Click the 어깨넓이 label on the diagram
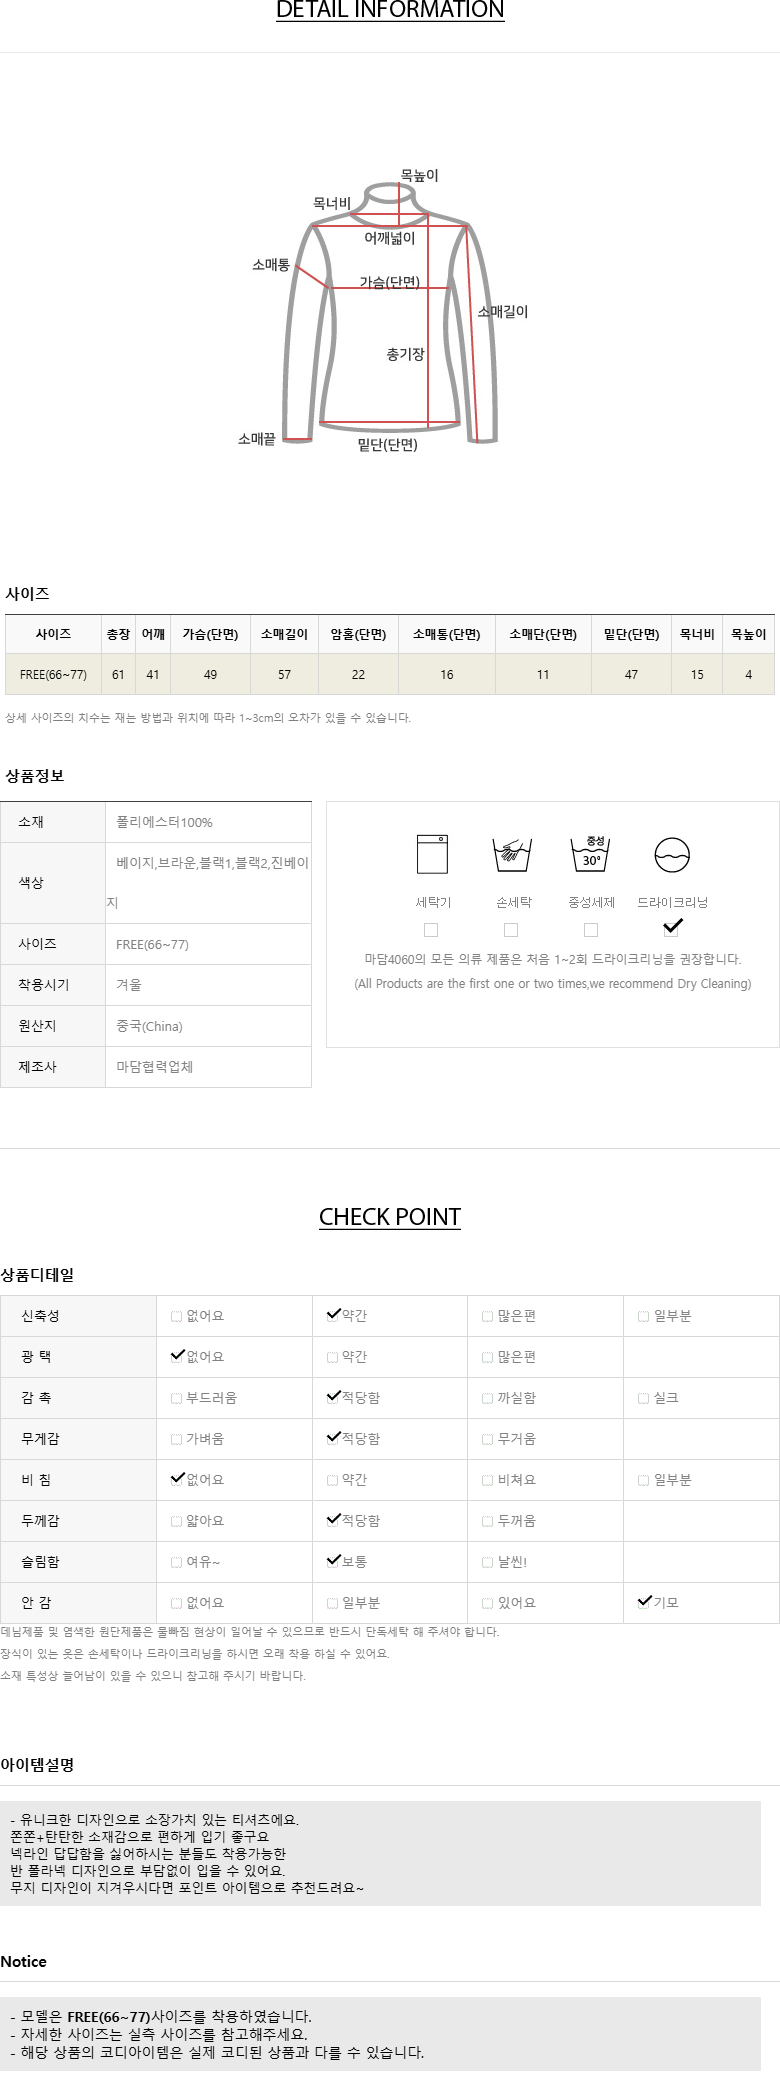The image size is (780, 2086). (389, 238)
